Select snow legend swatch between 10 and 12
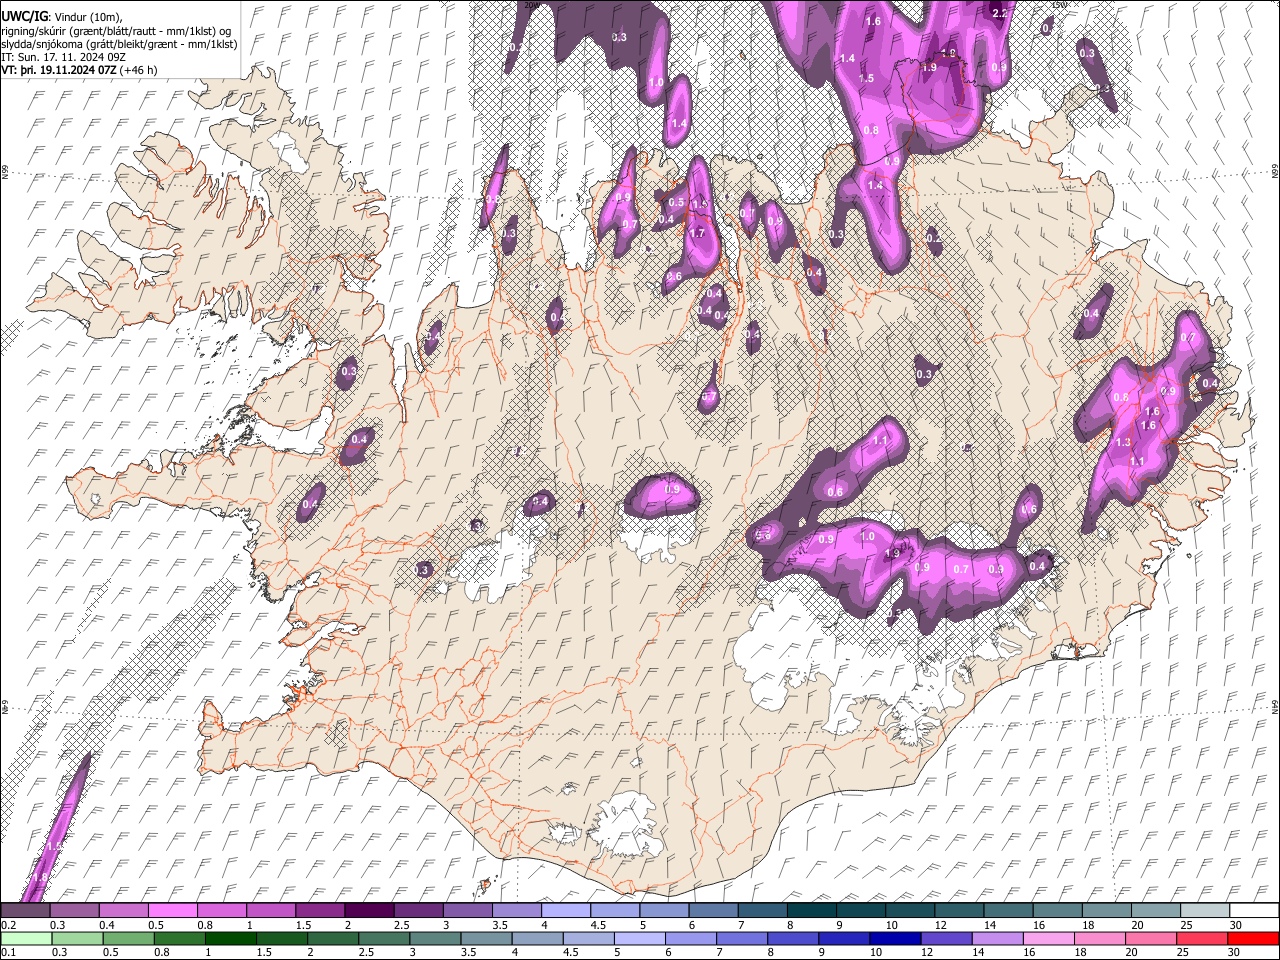This screenshot has width=1280, height=960. [x=910, y=910]
